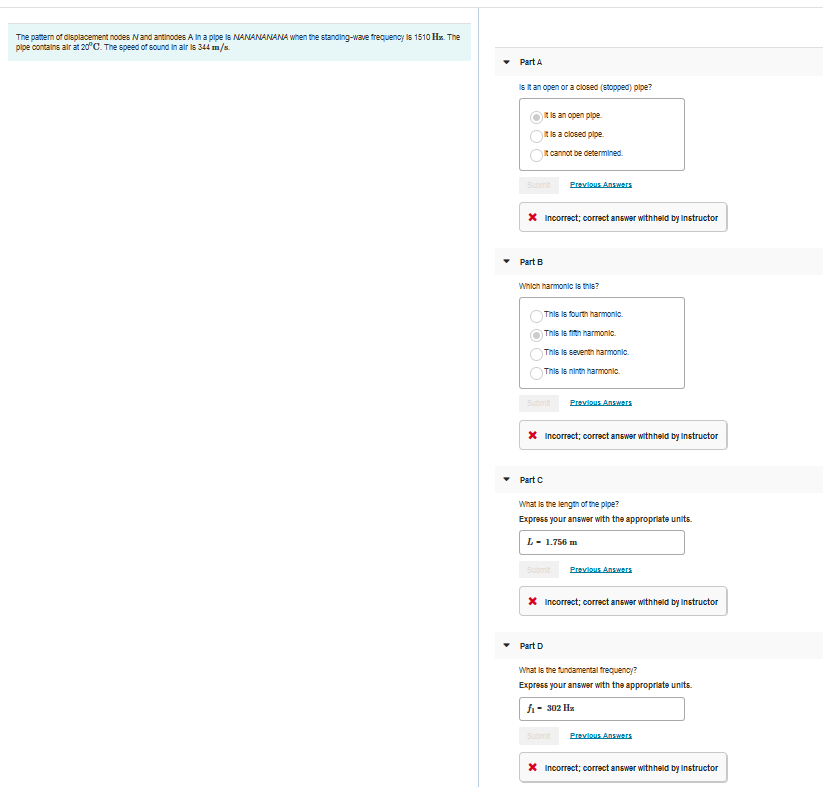Collapse the Part C section

pos(507,479)
